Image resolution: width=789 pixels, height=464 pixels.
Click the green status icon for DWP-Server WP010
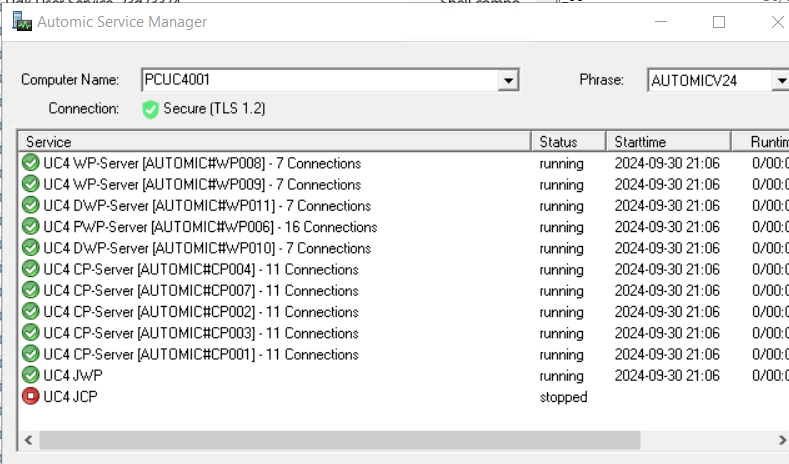pos(31,248)
